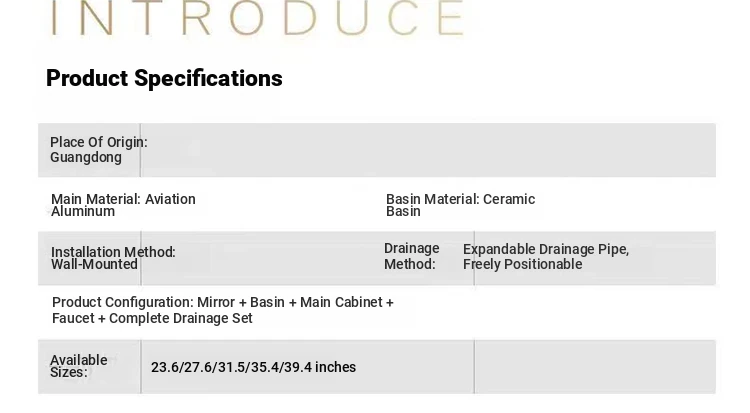Click the Main Material Aviation Aluminum entry
Screen dimensions: 750x413
click(123, 205)
